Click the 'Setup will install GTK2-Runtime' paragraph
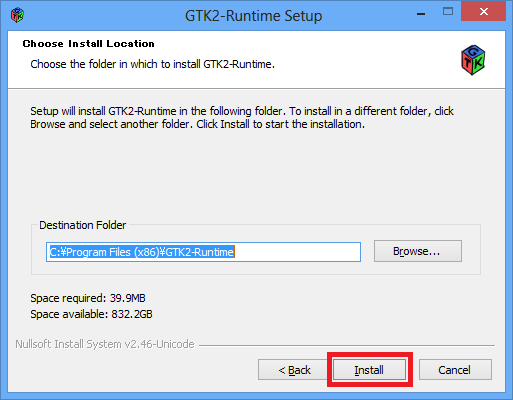Image resolution: width=513 pixels, height=400 pixels. 242,117
